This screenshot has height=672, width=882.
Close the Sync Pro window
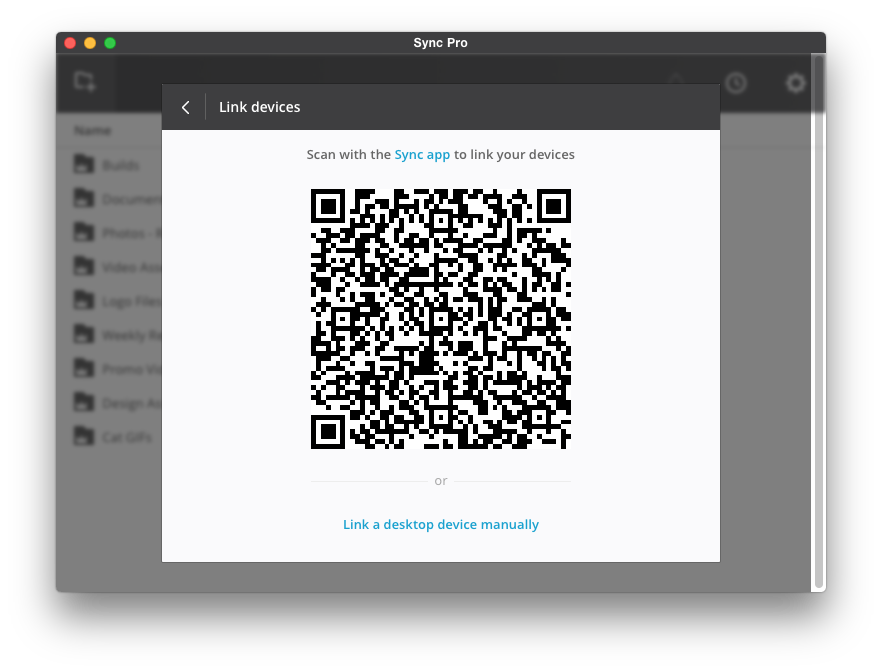[x=70, y=43]
